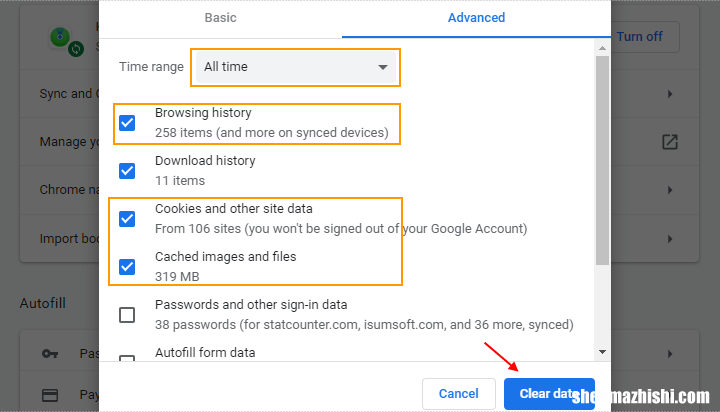Click the scrollbar up arrow in dialog

click(602, 48)
